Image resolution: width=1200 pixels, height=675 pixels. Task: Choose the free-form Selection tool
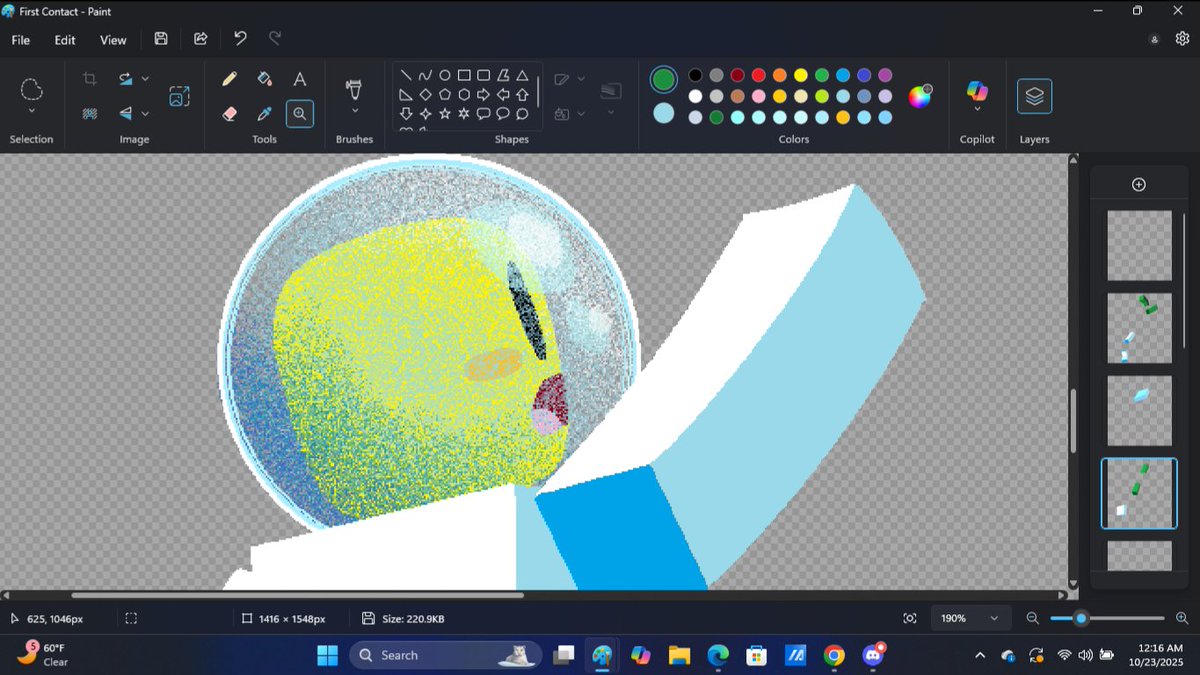tap(31, 90)
